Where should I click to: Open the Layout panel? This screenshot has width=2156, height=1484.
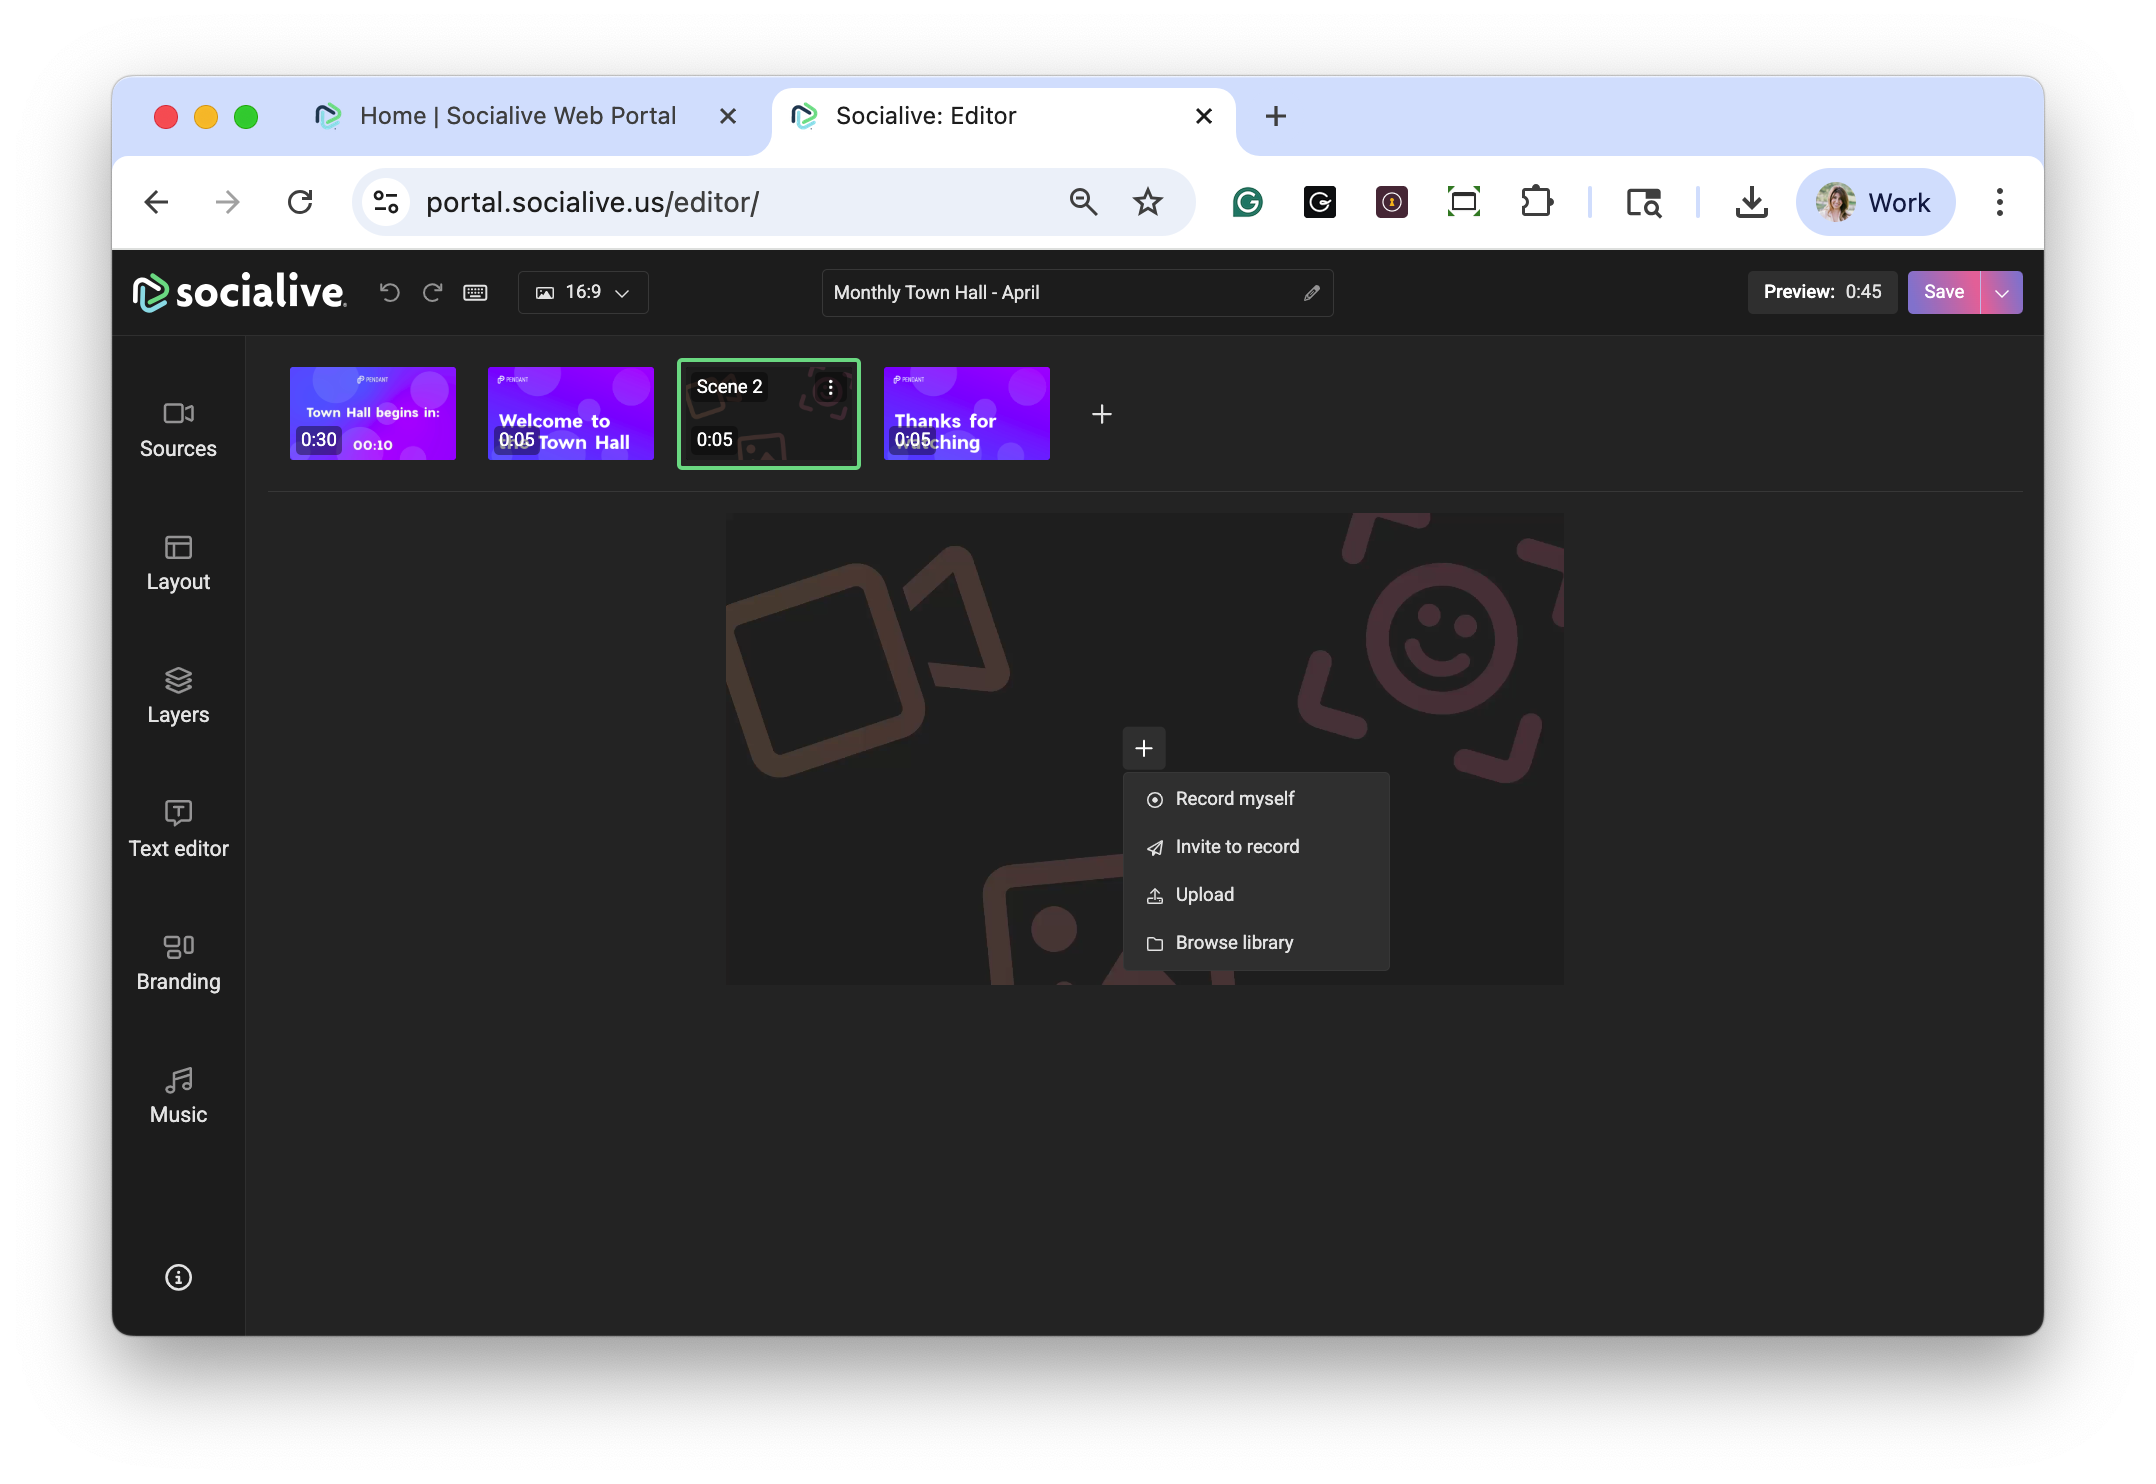[178, 563]
